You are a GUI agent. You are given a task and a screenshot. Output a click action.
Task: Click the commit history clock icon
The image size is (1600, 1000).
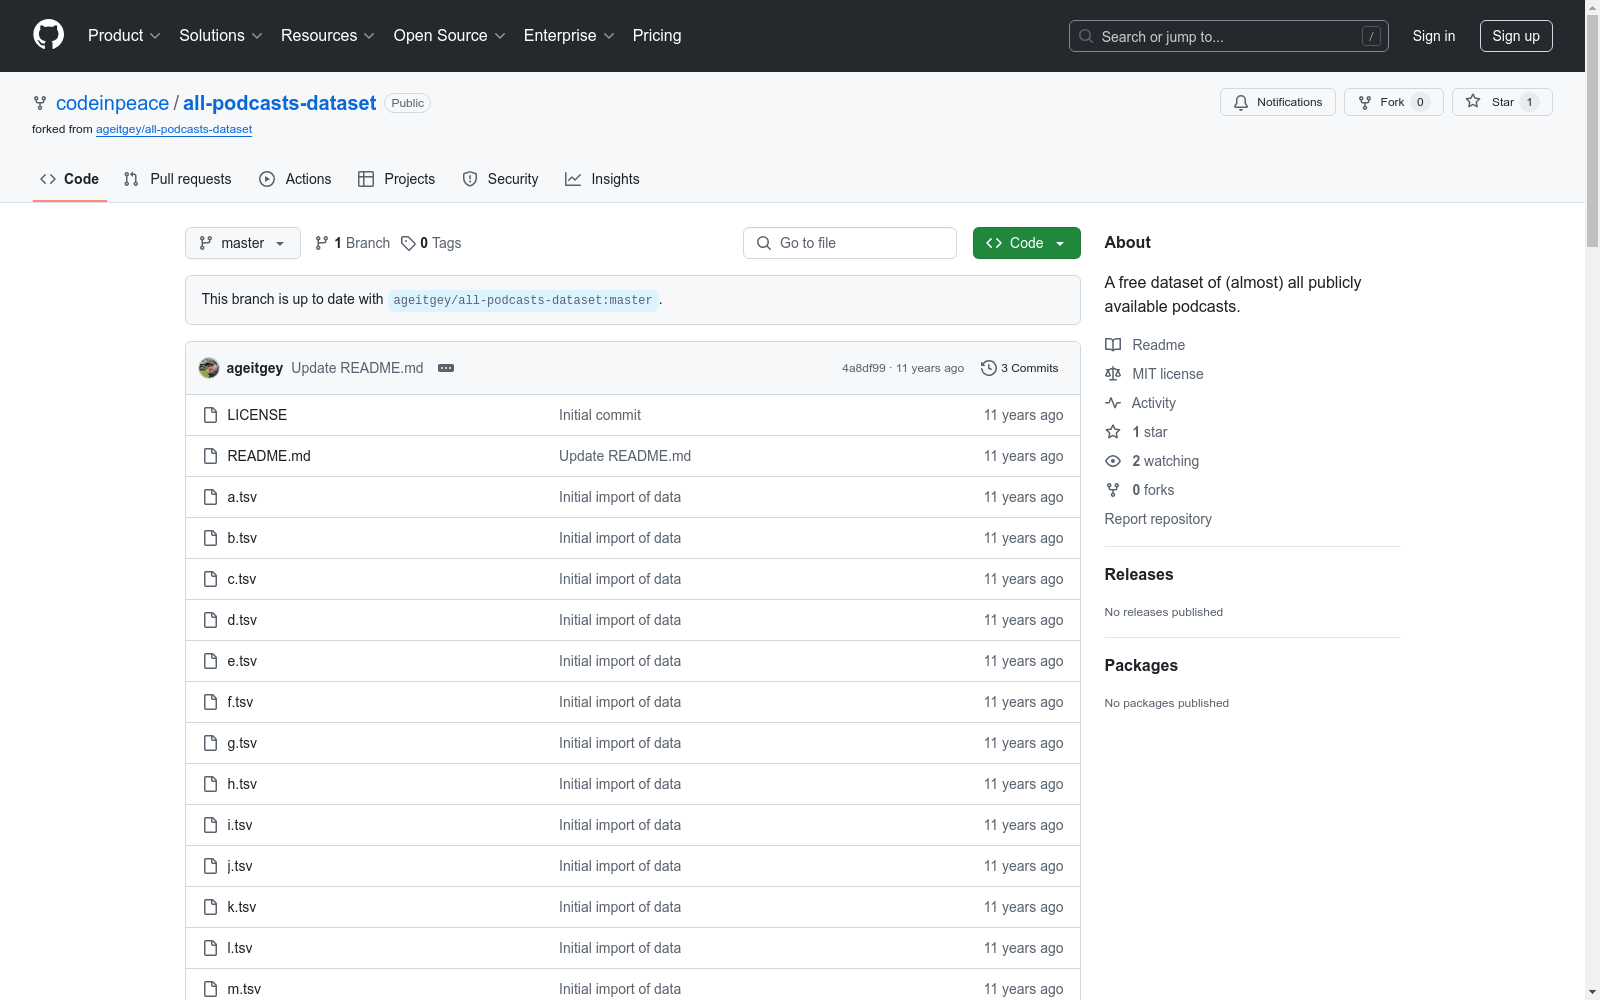tap(989, 368)
